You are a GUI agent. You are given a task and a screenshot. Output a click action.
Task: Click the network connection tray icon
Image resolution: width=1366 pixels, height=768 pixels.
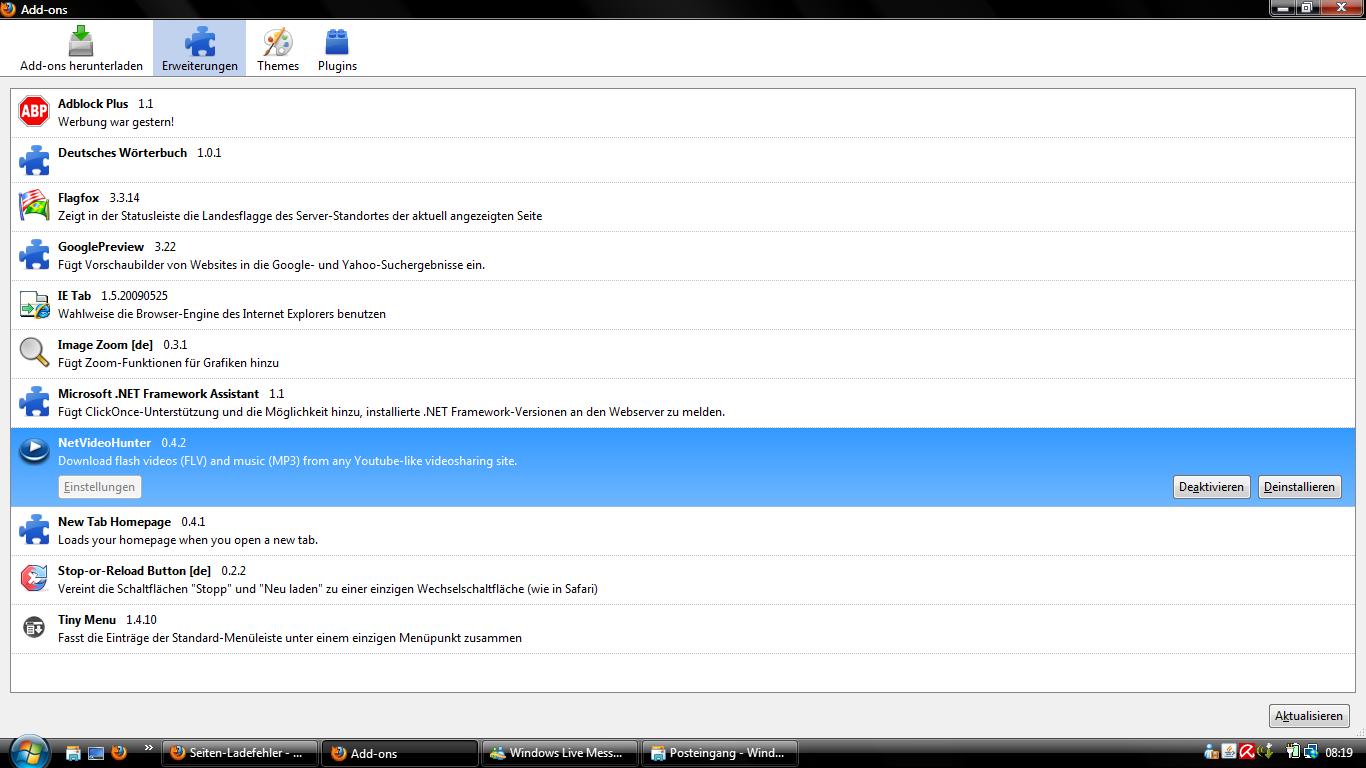(1309, 752)
